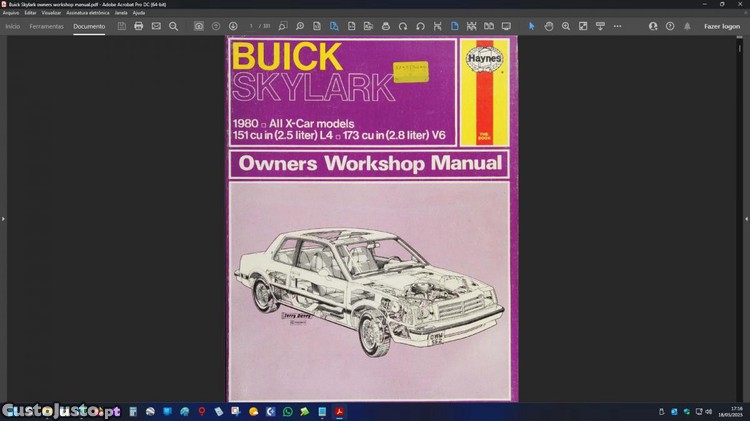Screen dimensions: 750x421
Task: Click the zoom in magnifier icon
Action: (566, 26)
